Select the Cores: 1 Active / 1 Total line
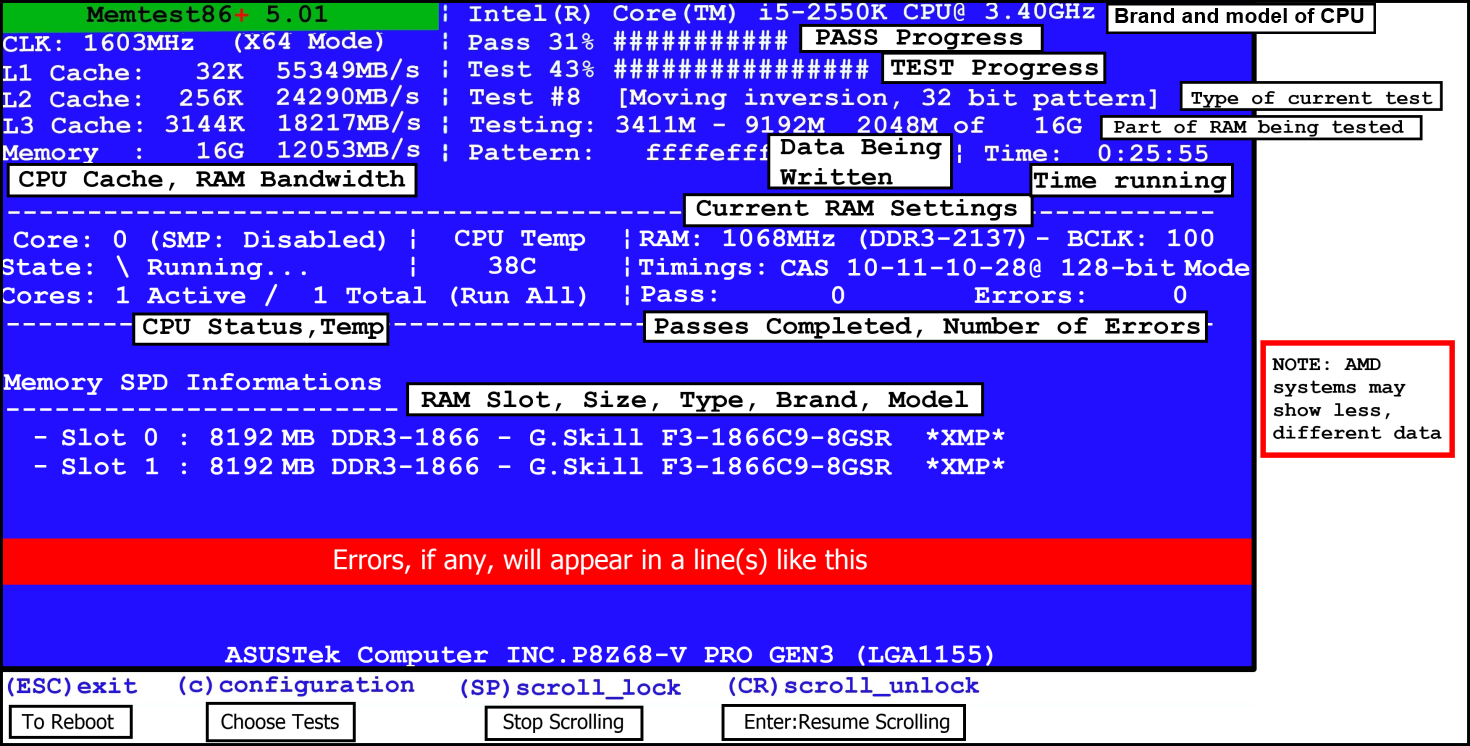This screenshot has height=746, width=1470. tap(295, 296)
